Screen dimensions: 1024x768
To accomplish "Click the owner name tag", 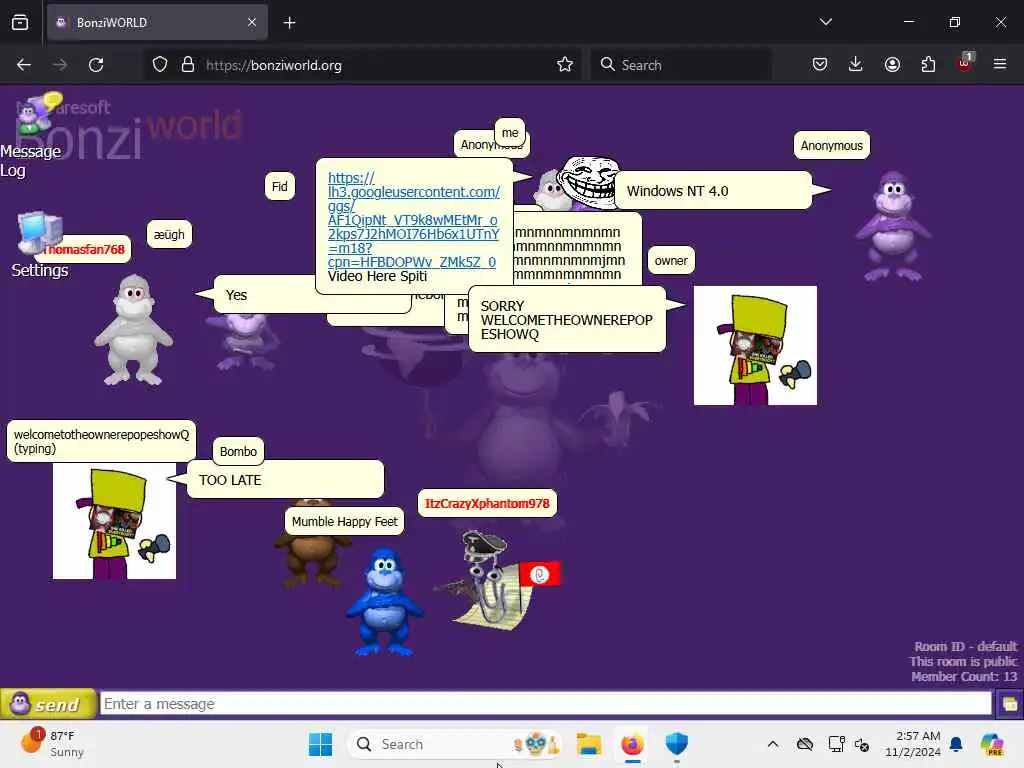I will [671, 261].
